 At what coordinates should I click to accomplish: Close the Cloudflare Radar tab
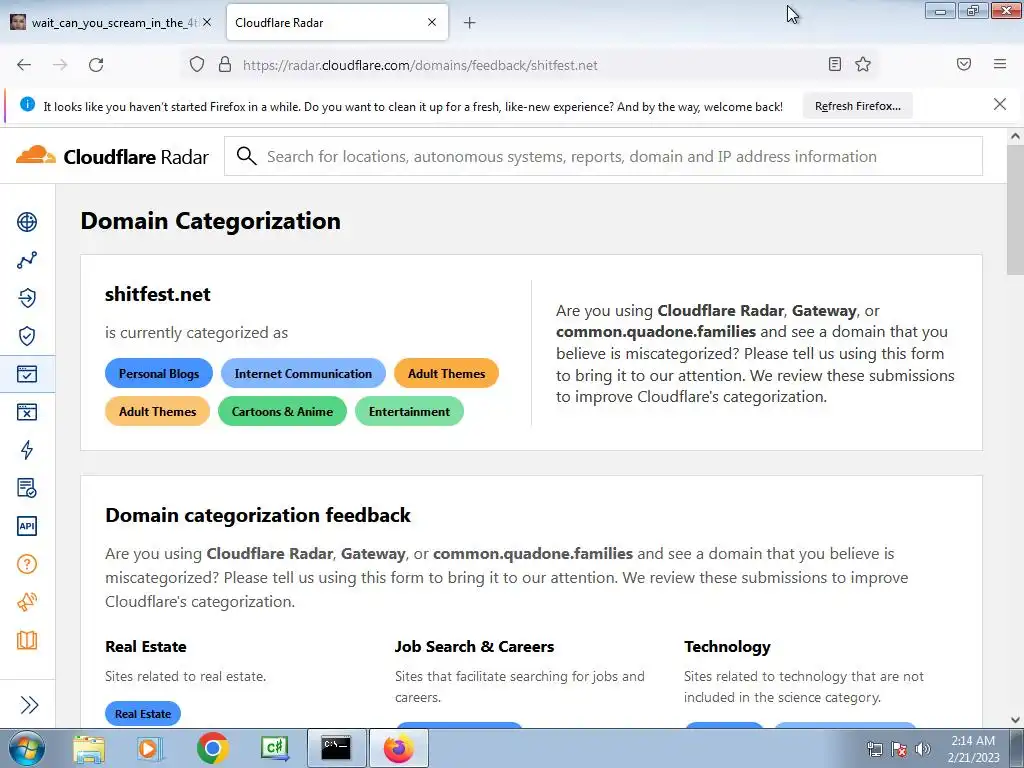click(x=432, y=22)
